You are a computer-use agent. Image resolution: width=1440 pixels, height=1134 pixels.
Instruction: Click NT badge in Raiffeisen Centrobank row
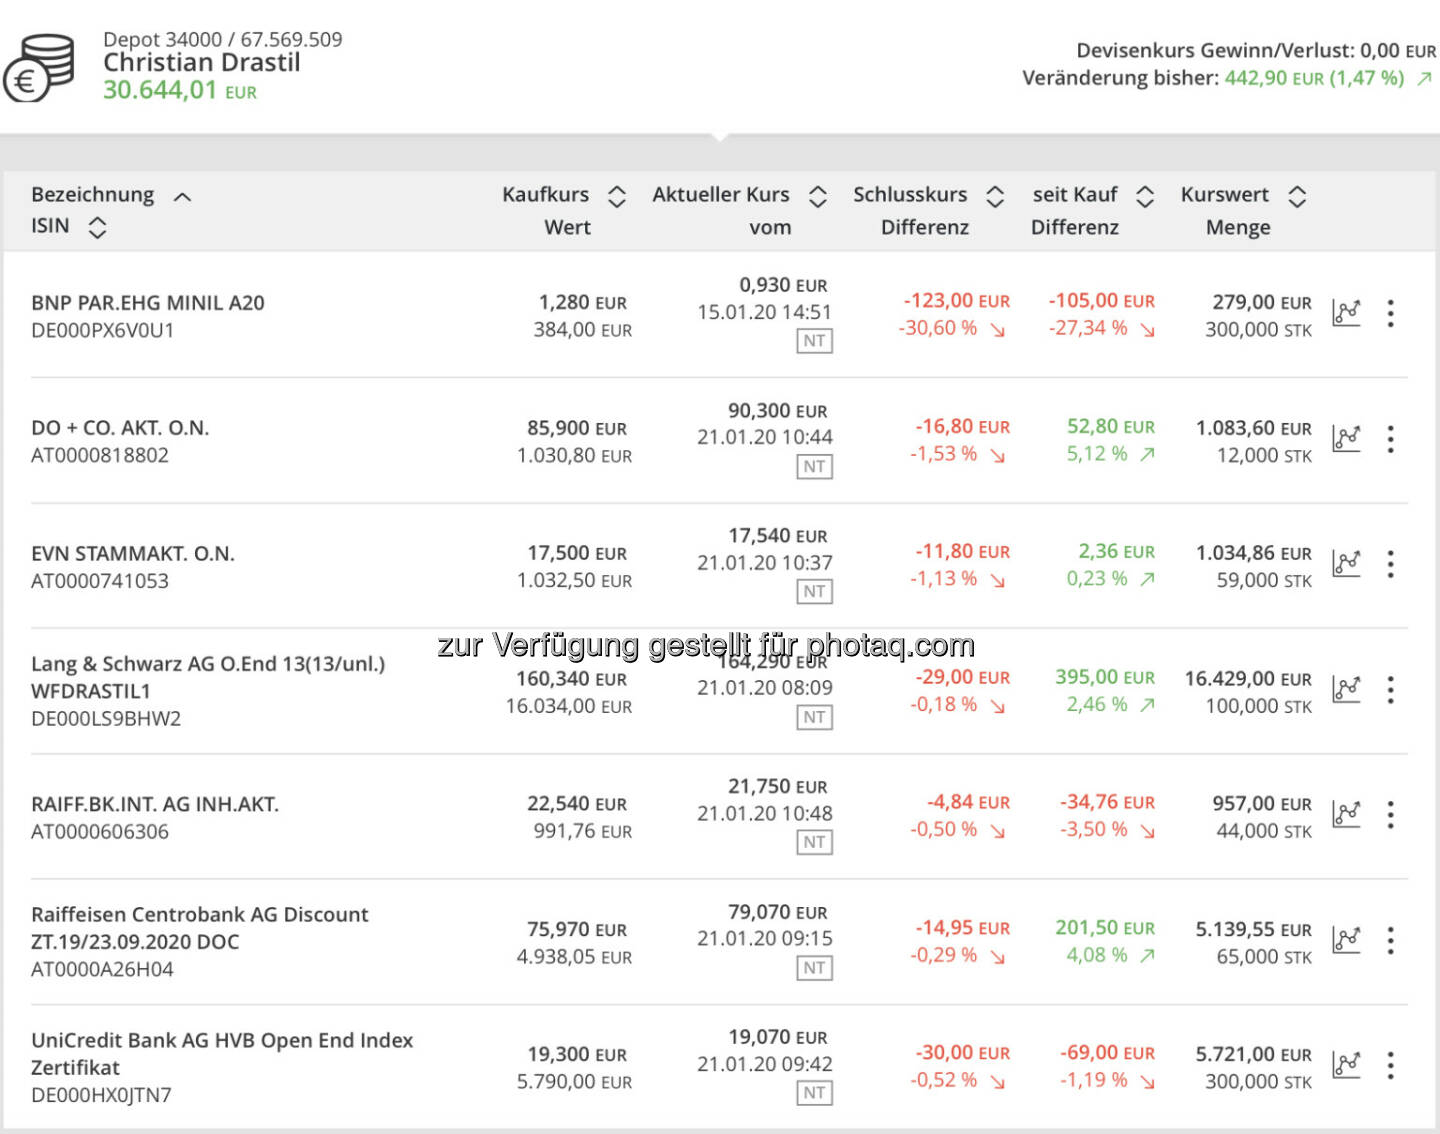[x=814, y=968]
